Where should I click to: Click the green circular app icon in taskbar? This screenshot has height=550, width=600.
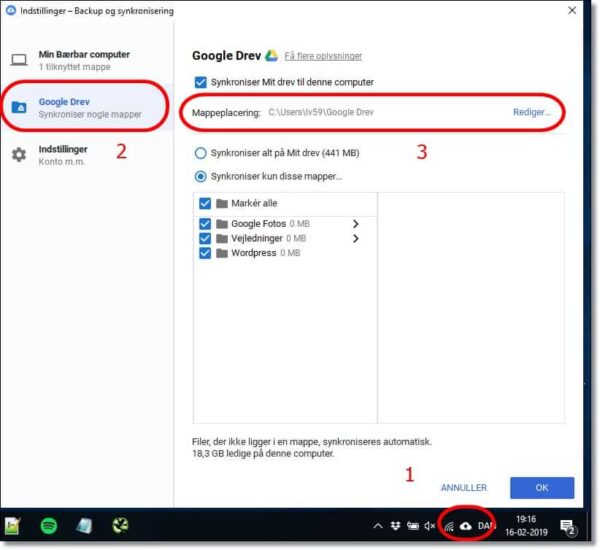pyautogui.click(x=120, y=526)
